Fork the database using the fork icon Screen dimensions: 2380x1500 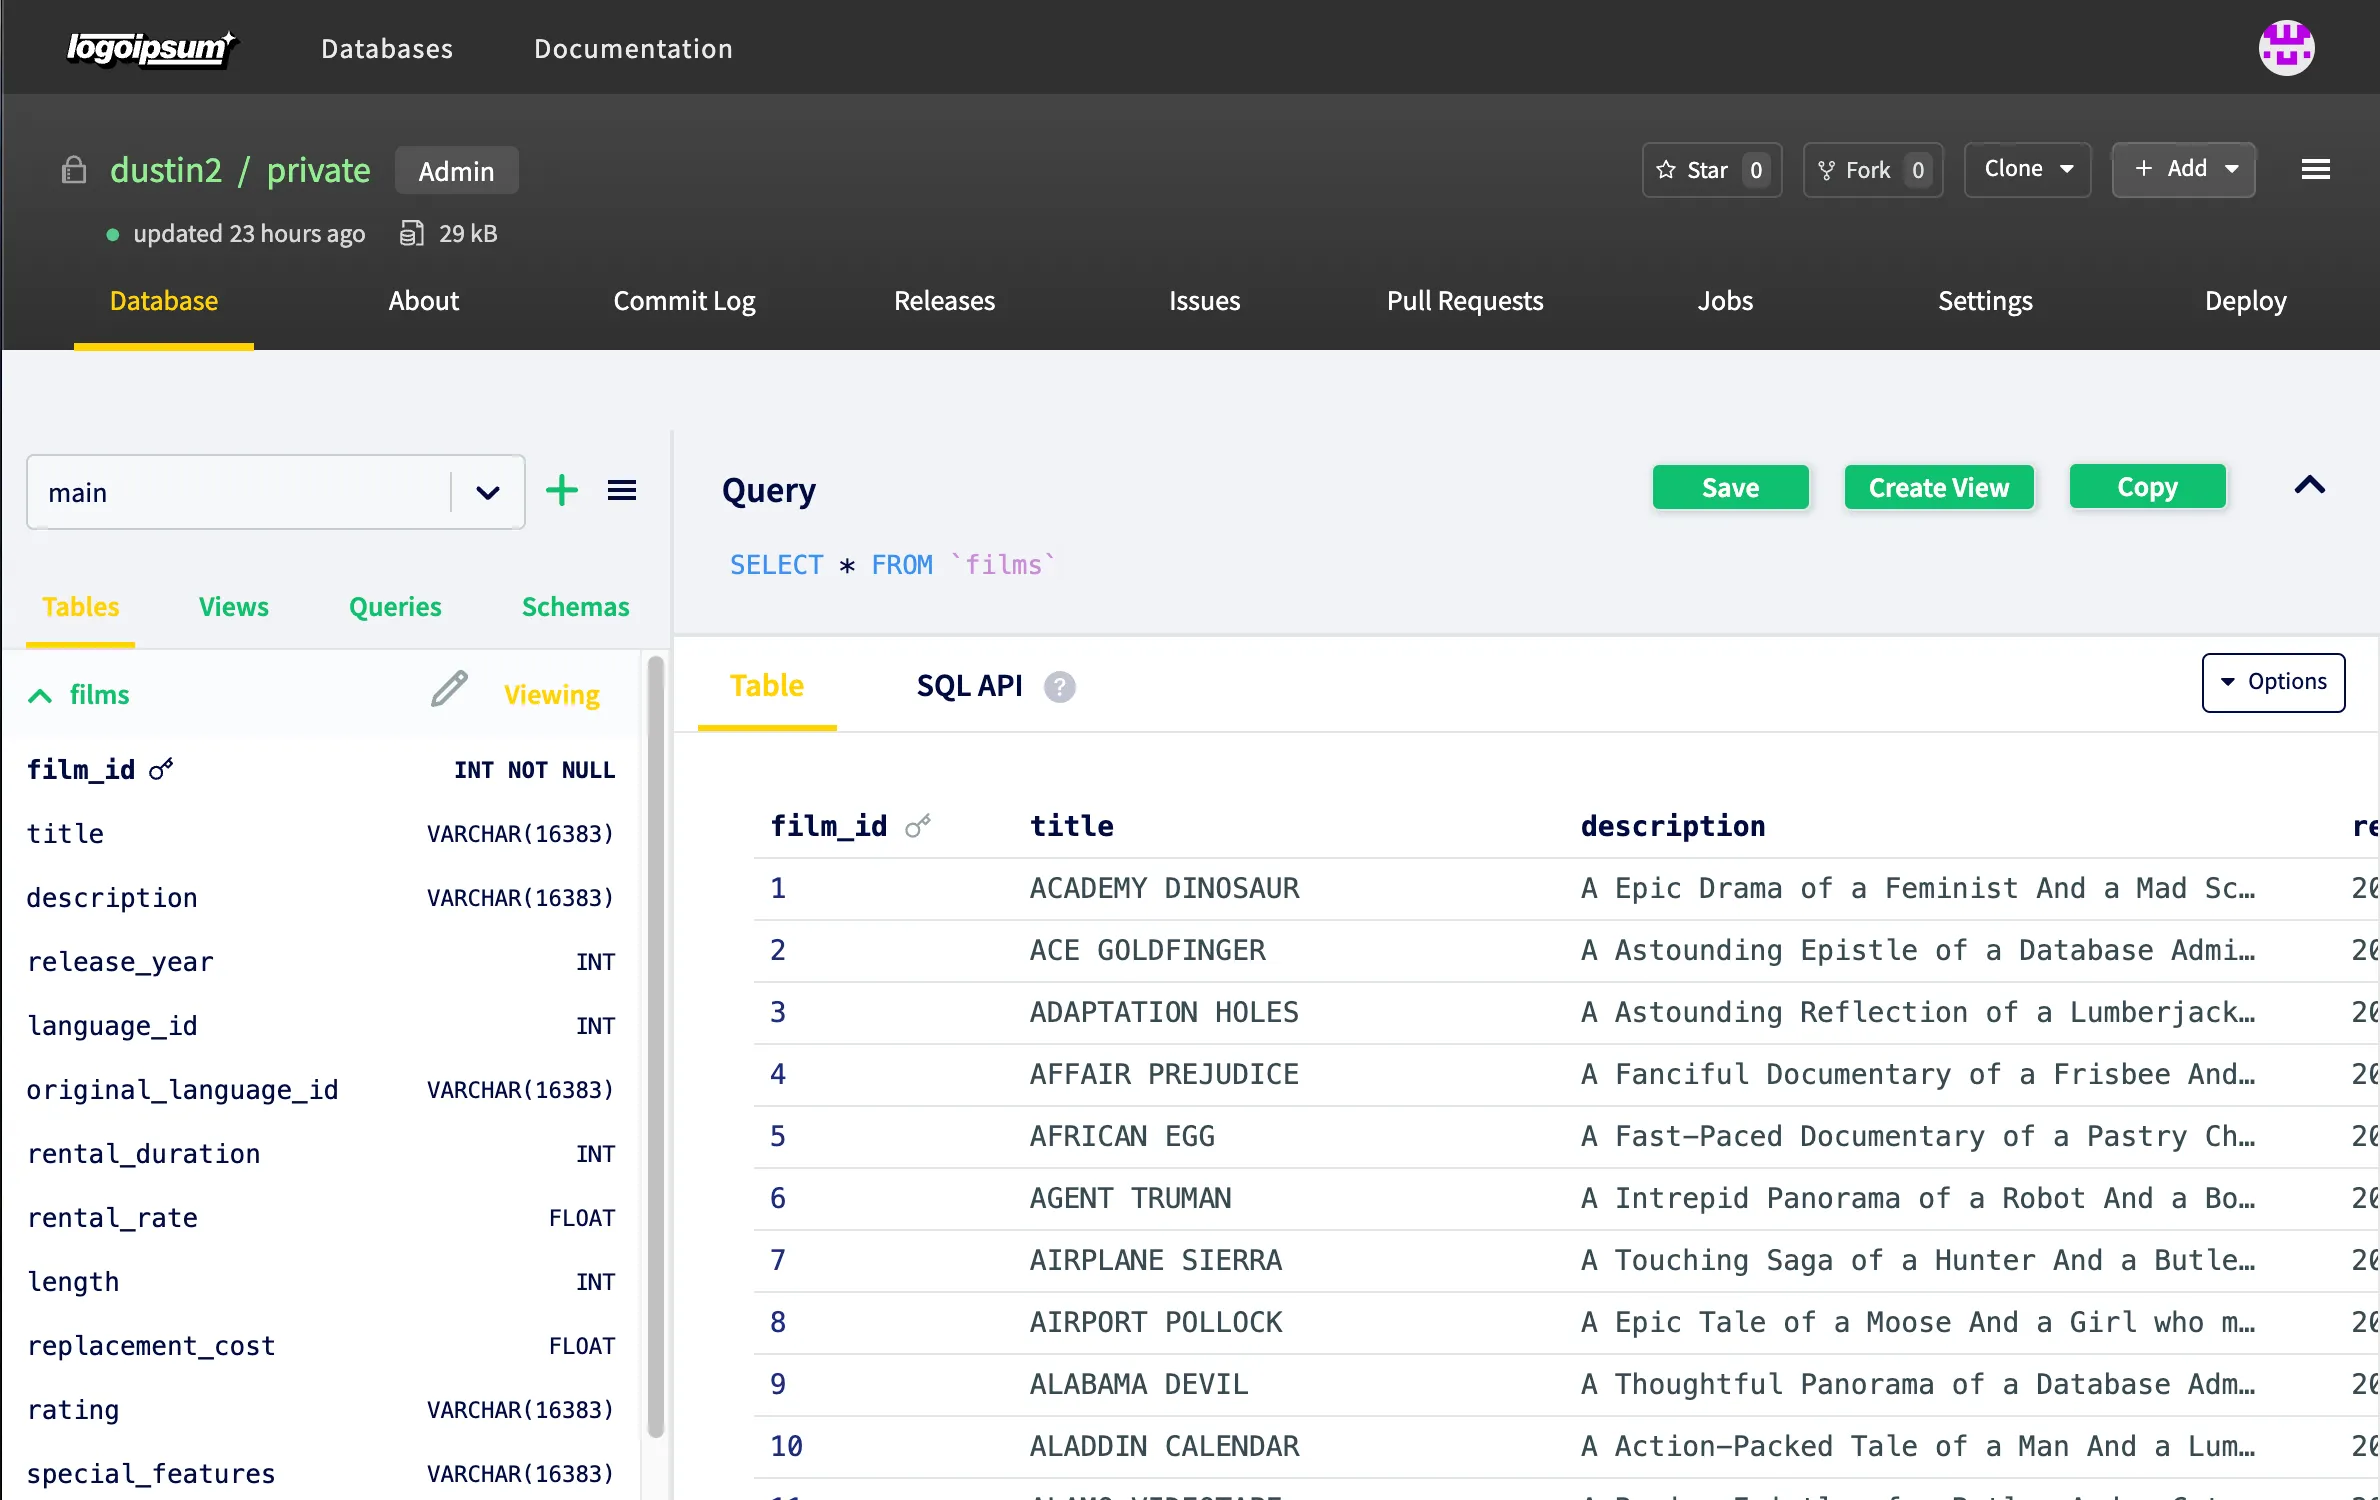(x=1871, y=169)
